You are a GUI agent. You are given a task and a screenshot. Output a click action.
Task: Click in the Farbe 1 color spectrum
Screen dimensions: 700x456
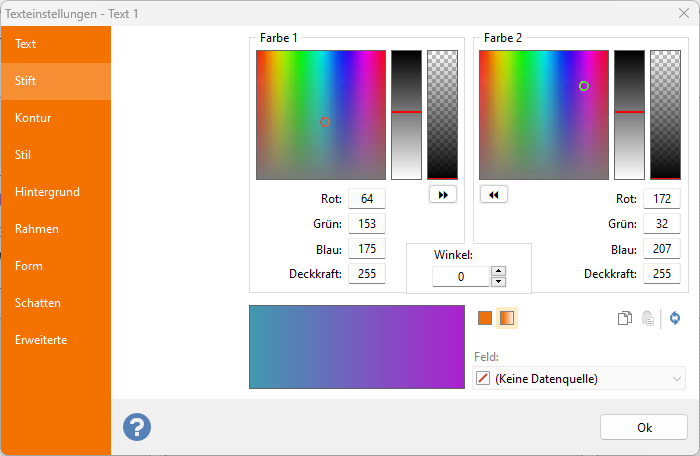coord(320,114)
